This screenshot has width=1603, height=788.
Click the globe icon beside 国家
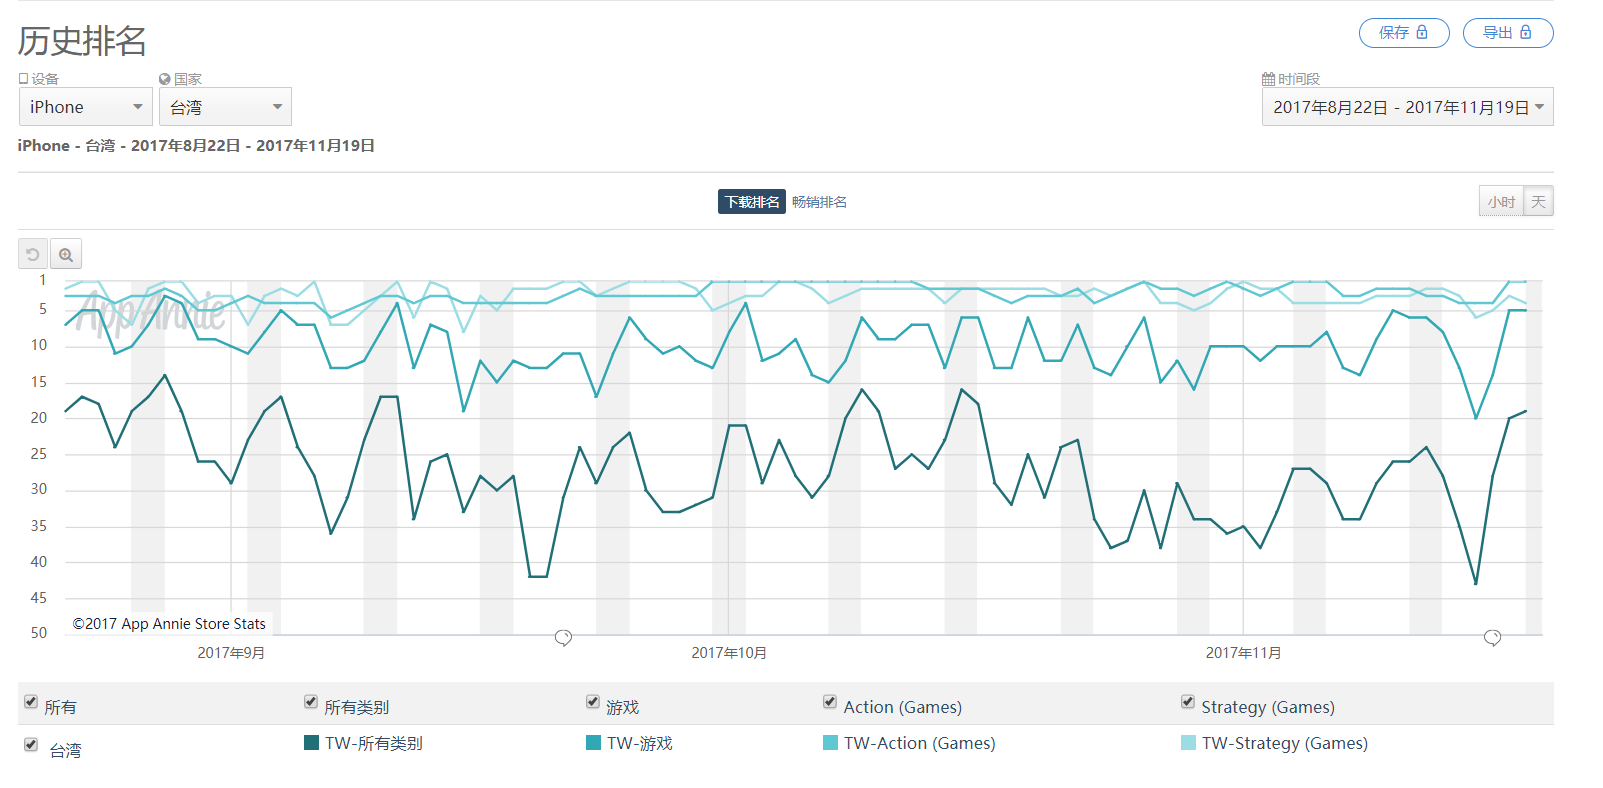(x=165, y=79)
